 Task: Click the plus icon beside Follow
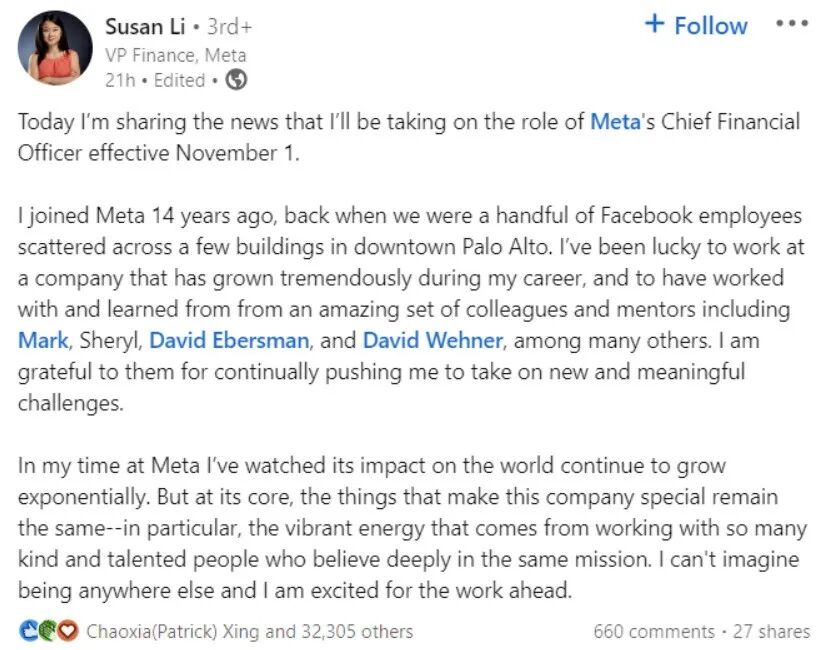655,24
